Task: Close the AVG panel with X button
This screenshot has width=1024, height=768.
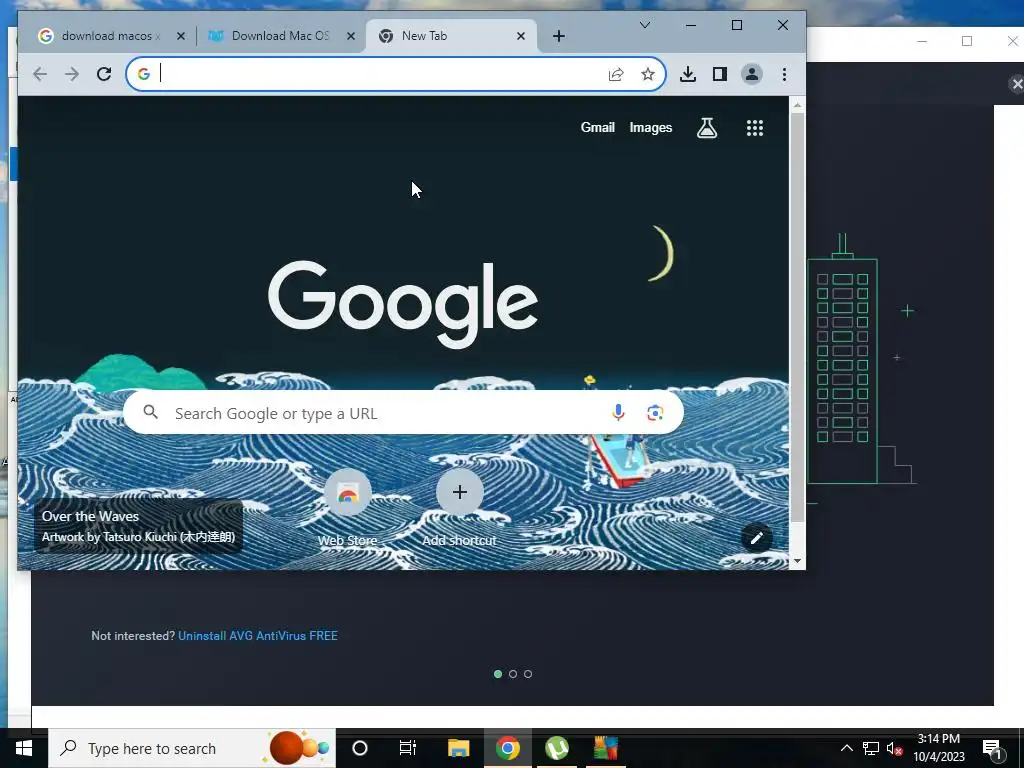Action: point(1016,84)
